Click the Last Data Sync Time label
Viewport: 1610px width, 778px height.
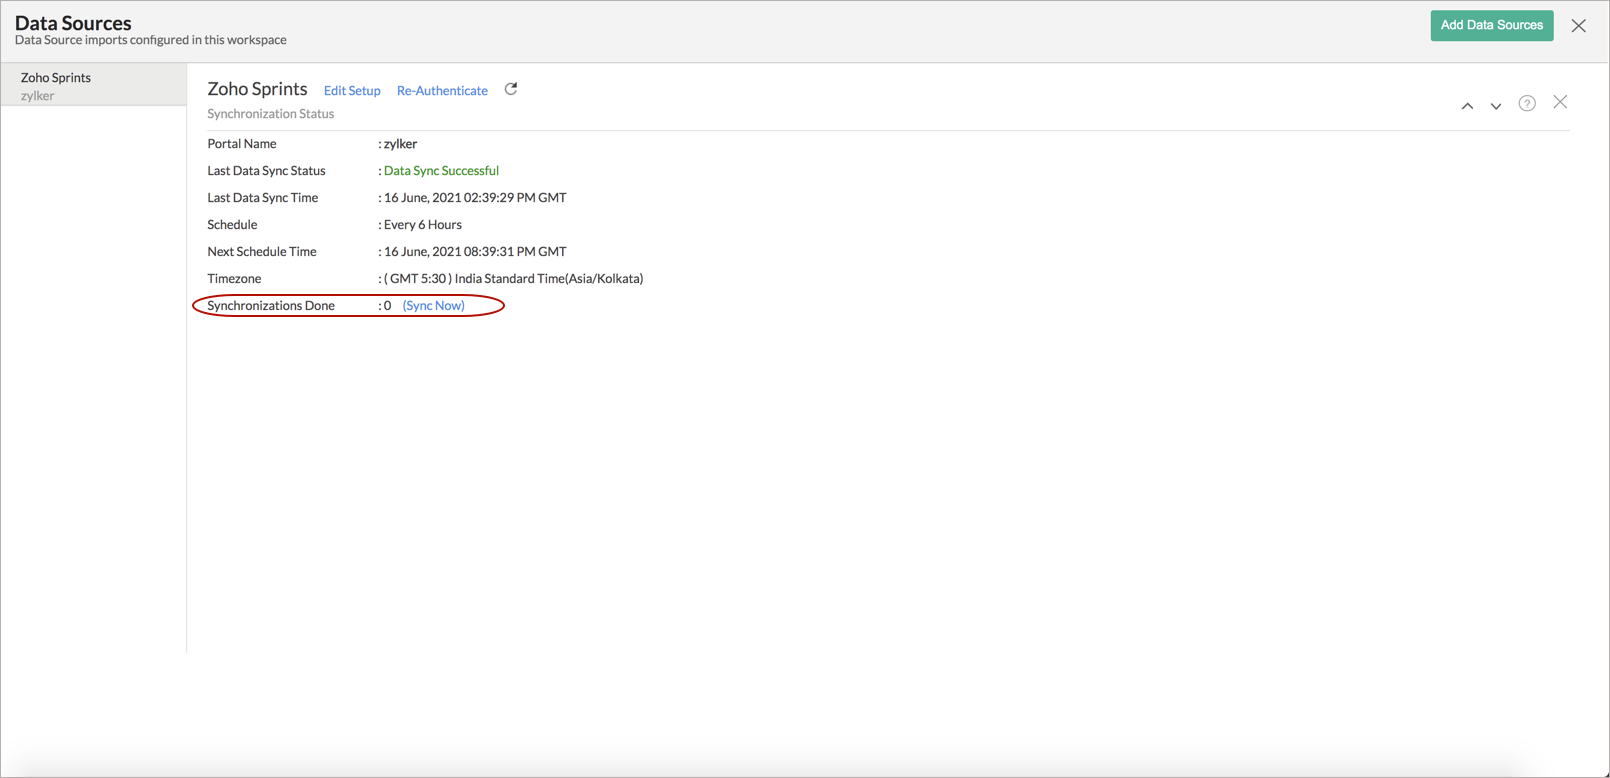(x=263, y=197)
